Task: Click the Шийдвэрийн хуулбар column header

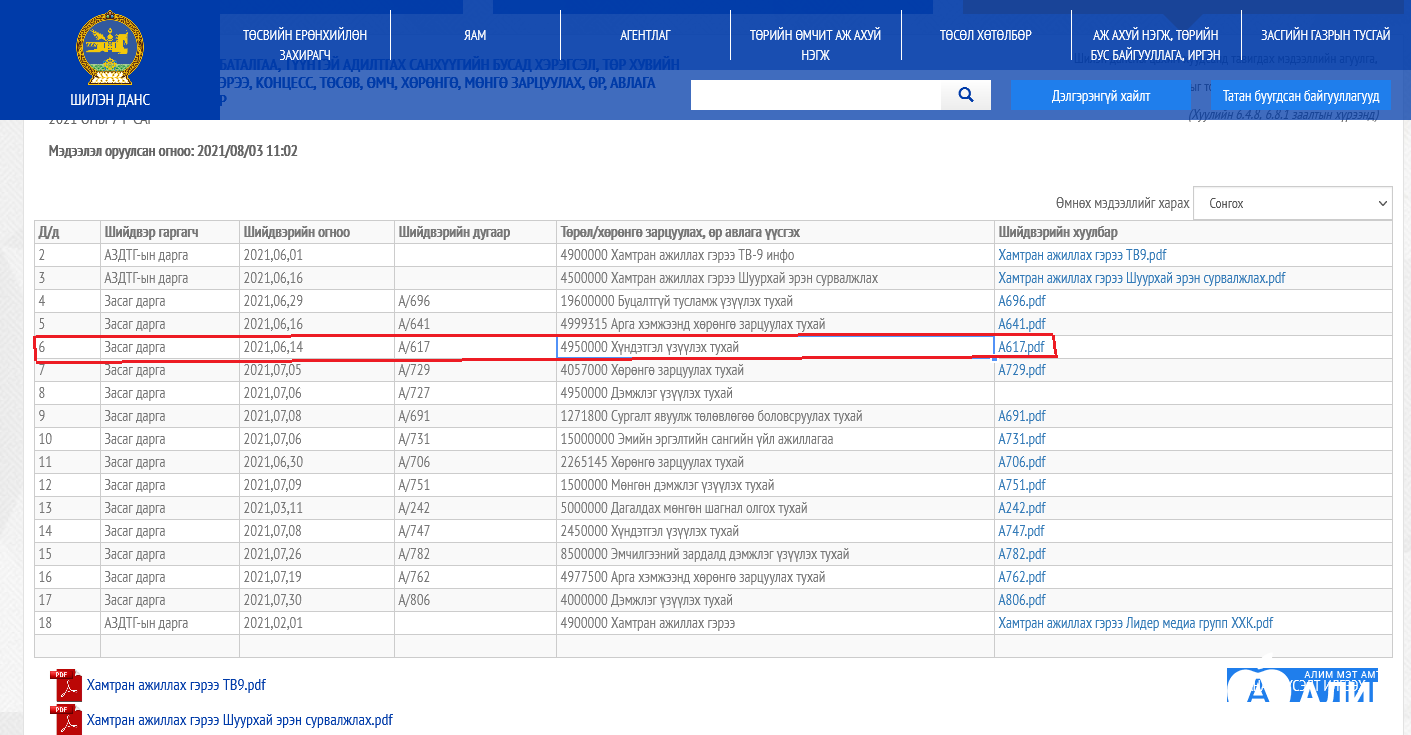Action: [x=1193, y=232]
